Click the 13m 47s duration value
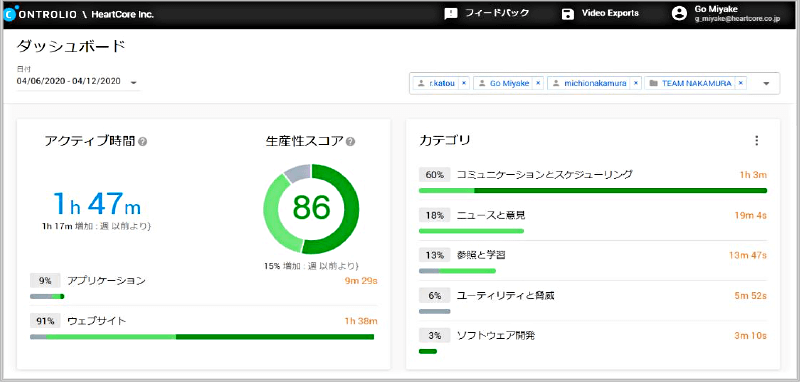800x382 pixels. 747,255
